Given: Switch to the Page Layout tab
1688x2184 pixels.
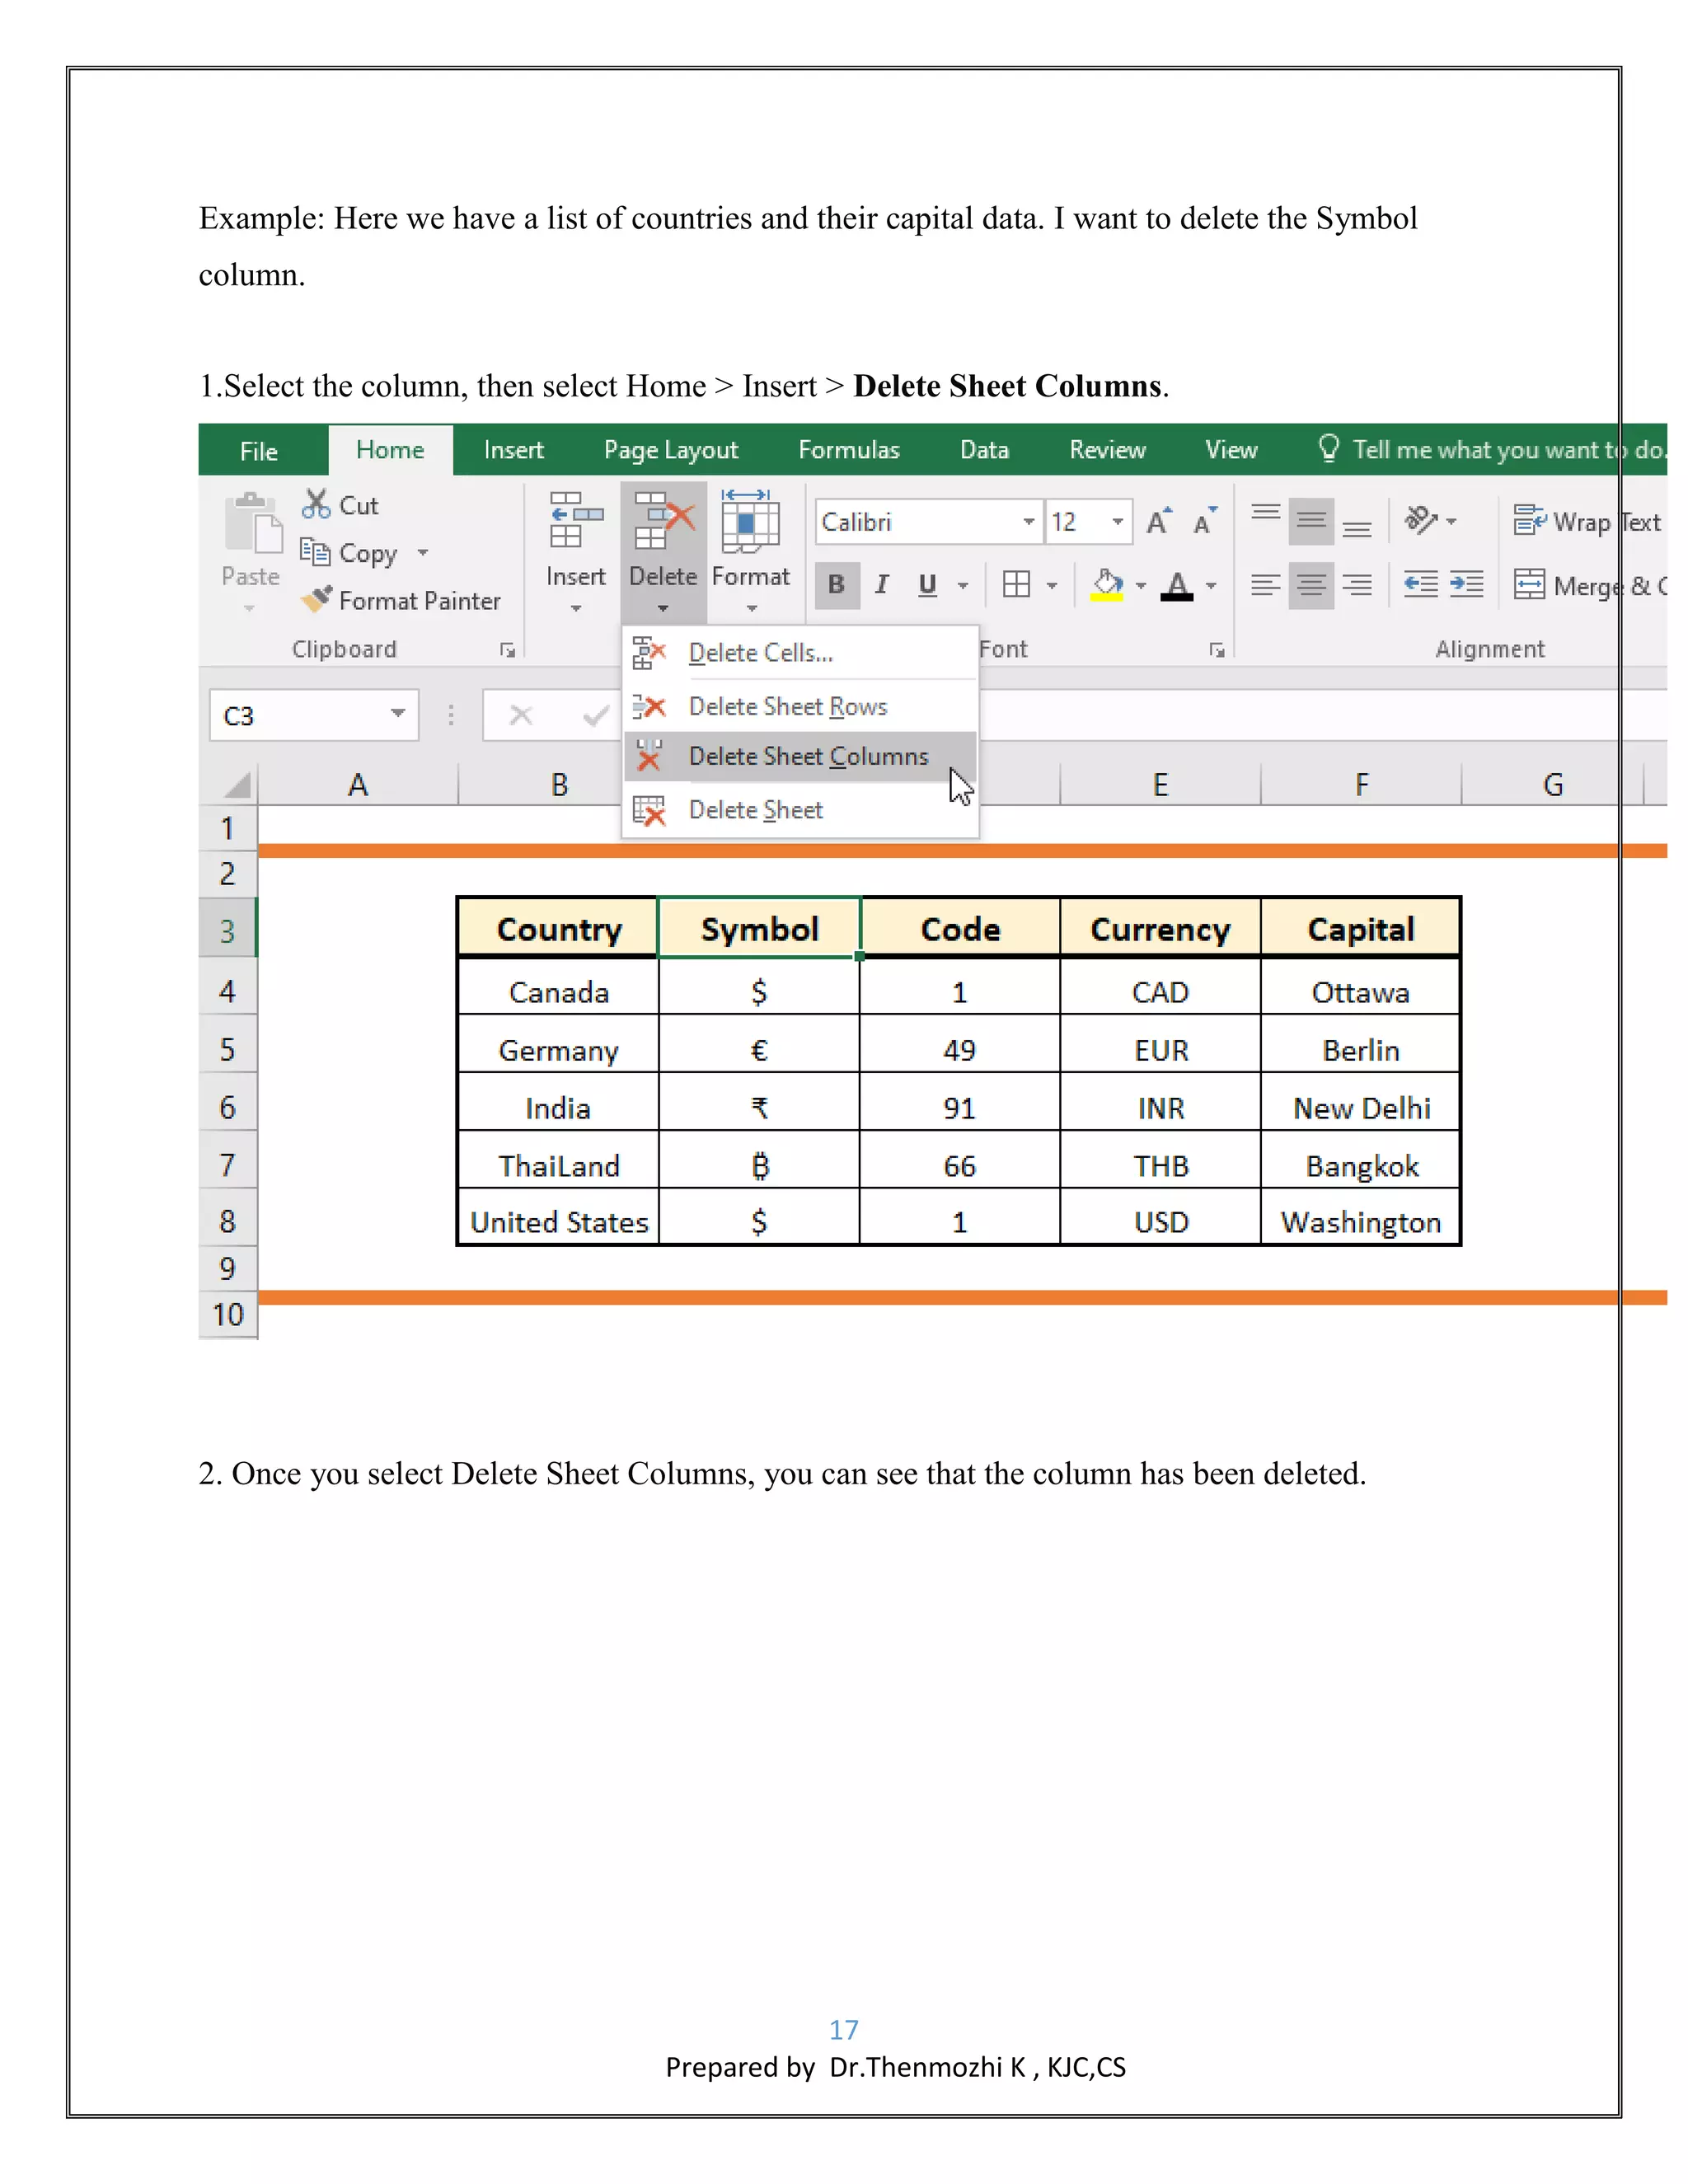Looking at the screenshot, I should tap(671, 450).
